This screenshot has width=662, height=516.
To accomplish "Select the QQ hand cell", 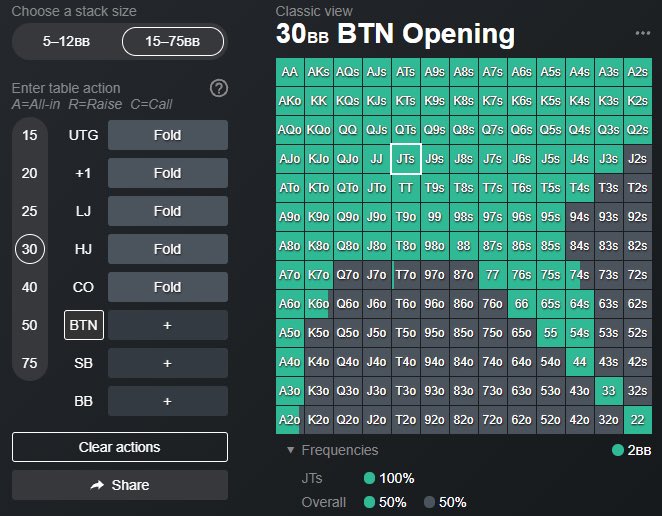I will pos(348,130).
